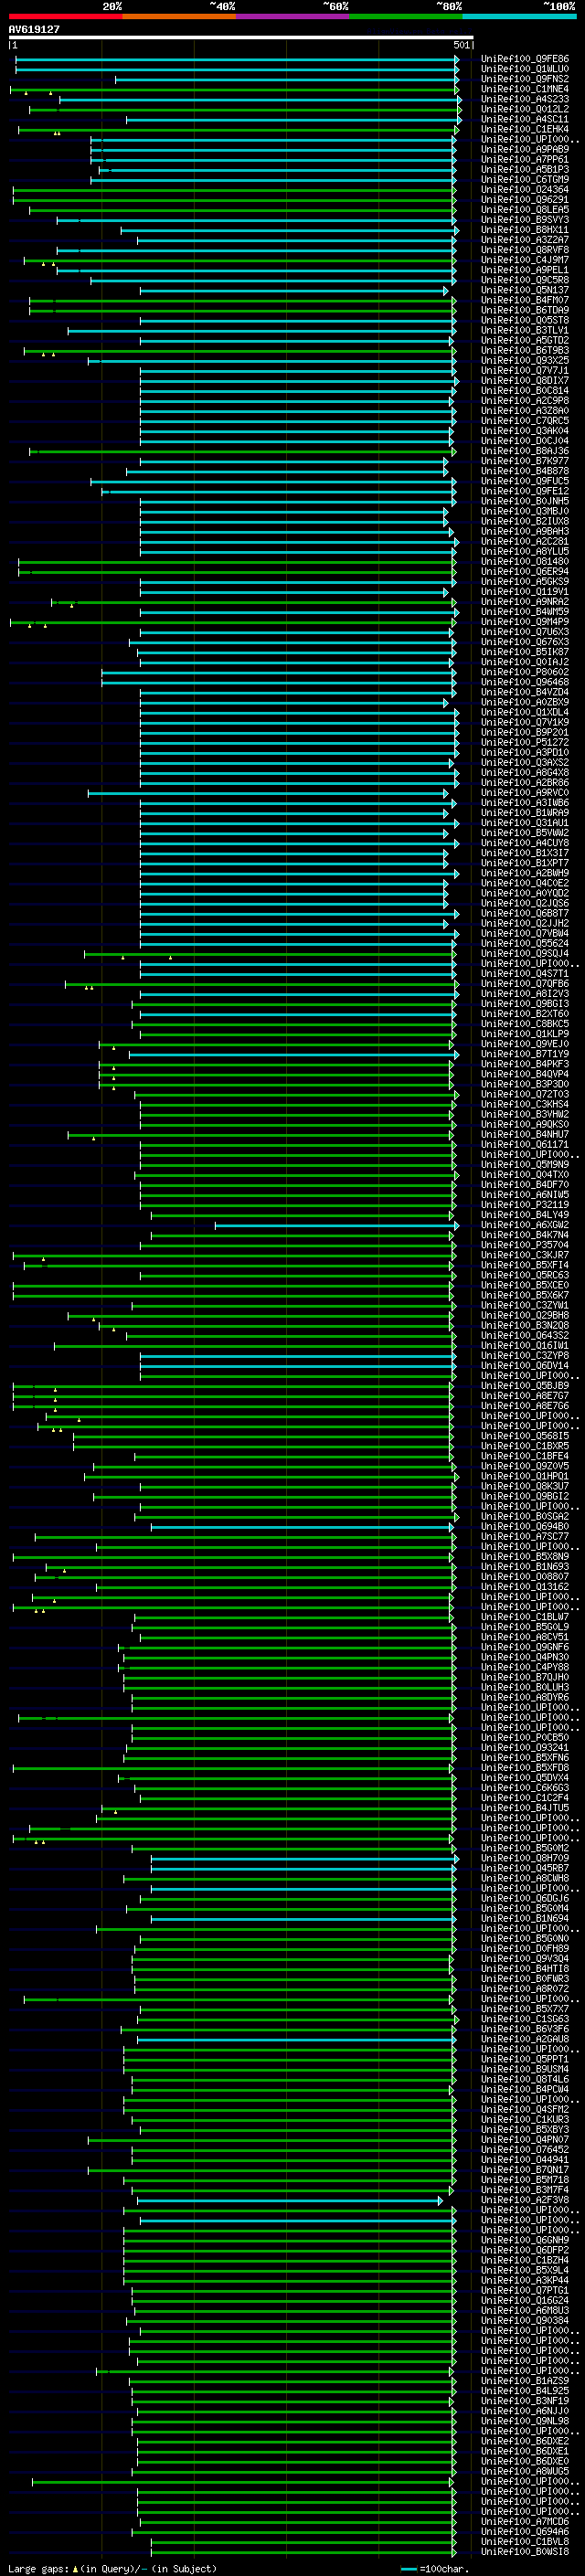This screenshot has width=585, height=2576.
Task: Select the UniRef100_Q8LEA5 label
Action: tap(525, 209)
